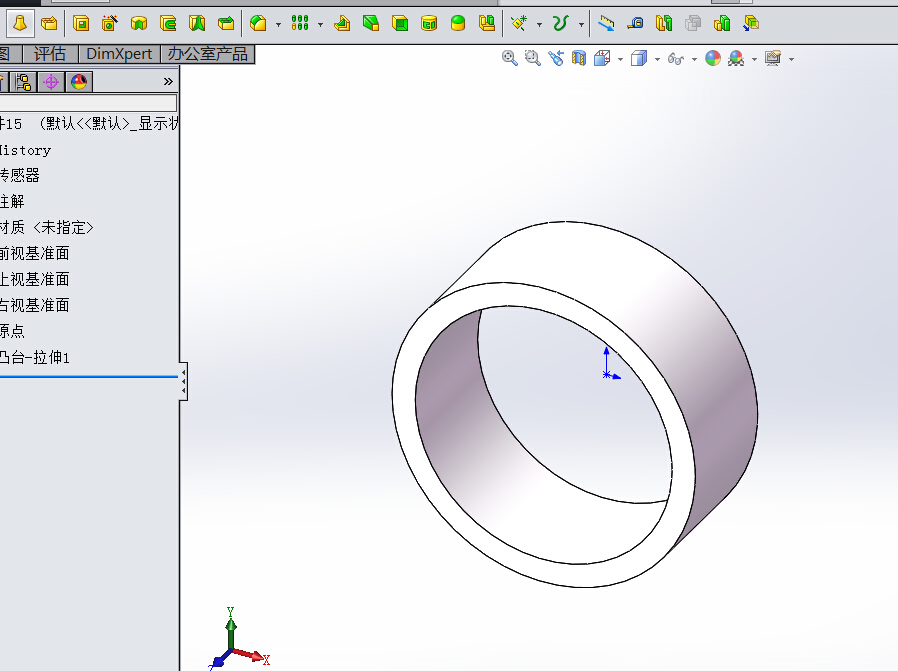Open the ConfigurationManager panel tab
This screenshot has height=671, width=898.
pyautogui.click(x=23, y=82)
